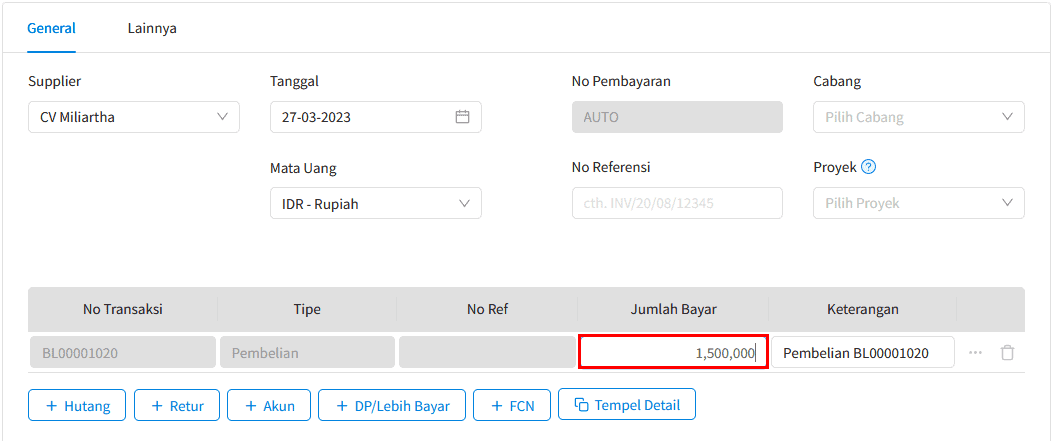Open the three-dot more options icon

pos(975,353)
